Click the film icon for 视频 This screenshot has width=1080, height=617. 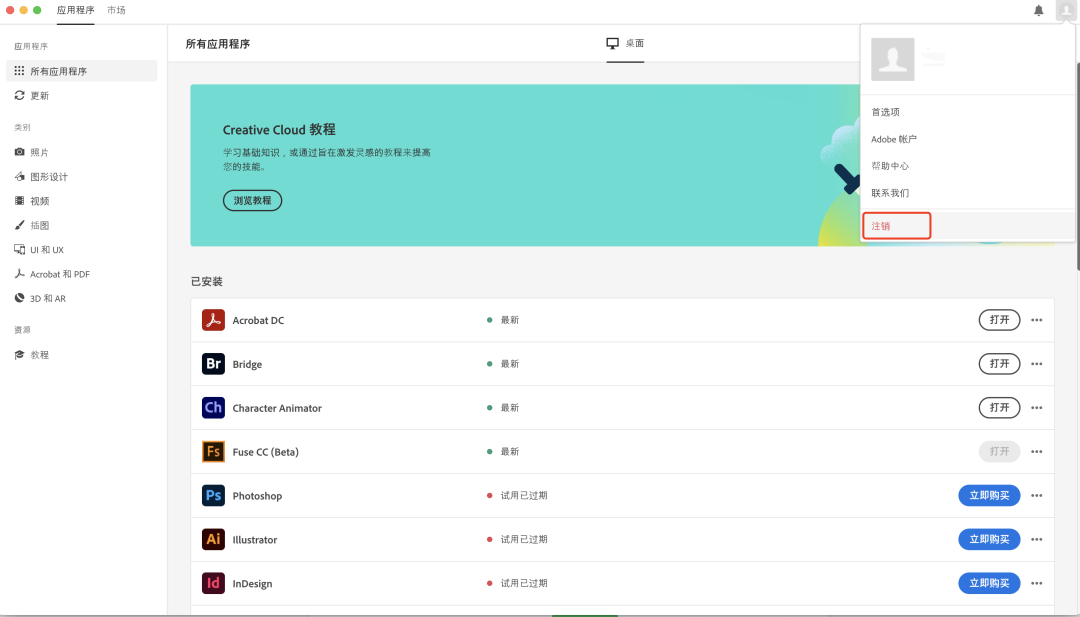tap(19, 200)
